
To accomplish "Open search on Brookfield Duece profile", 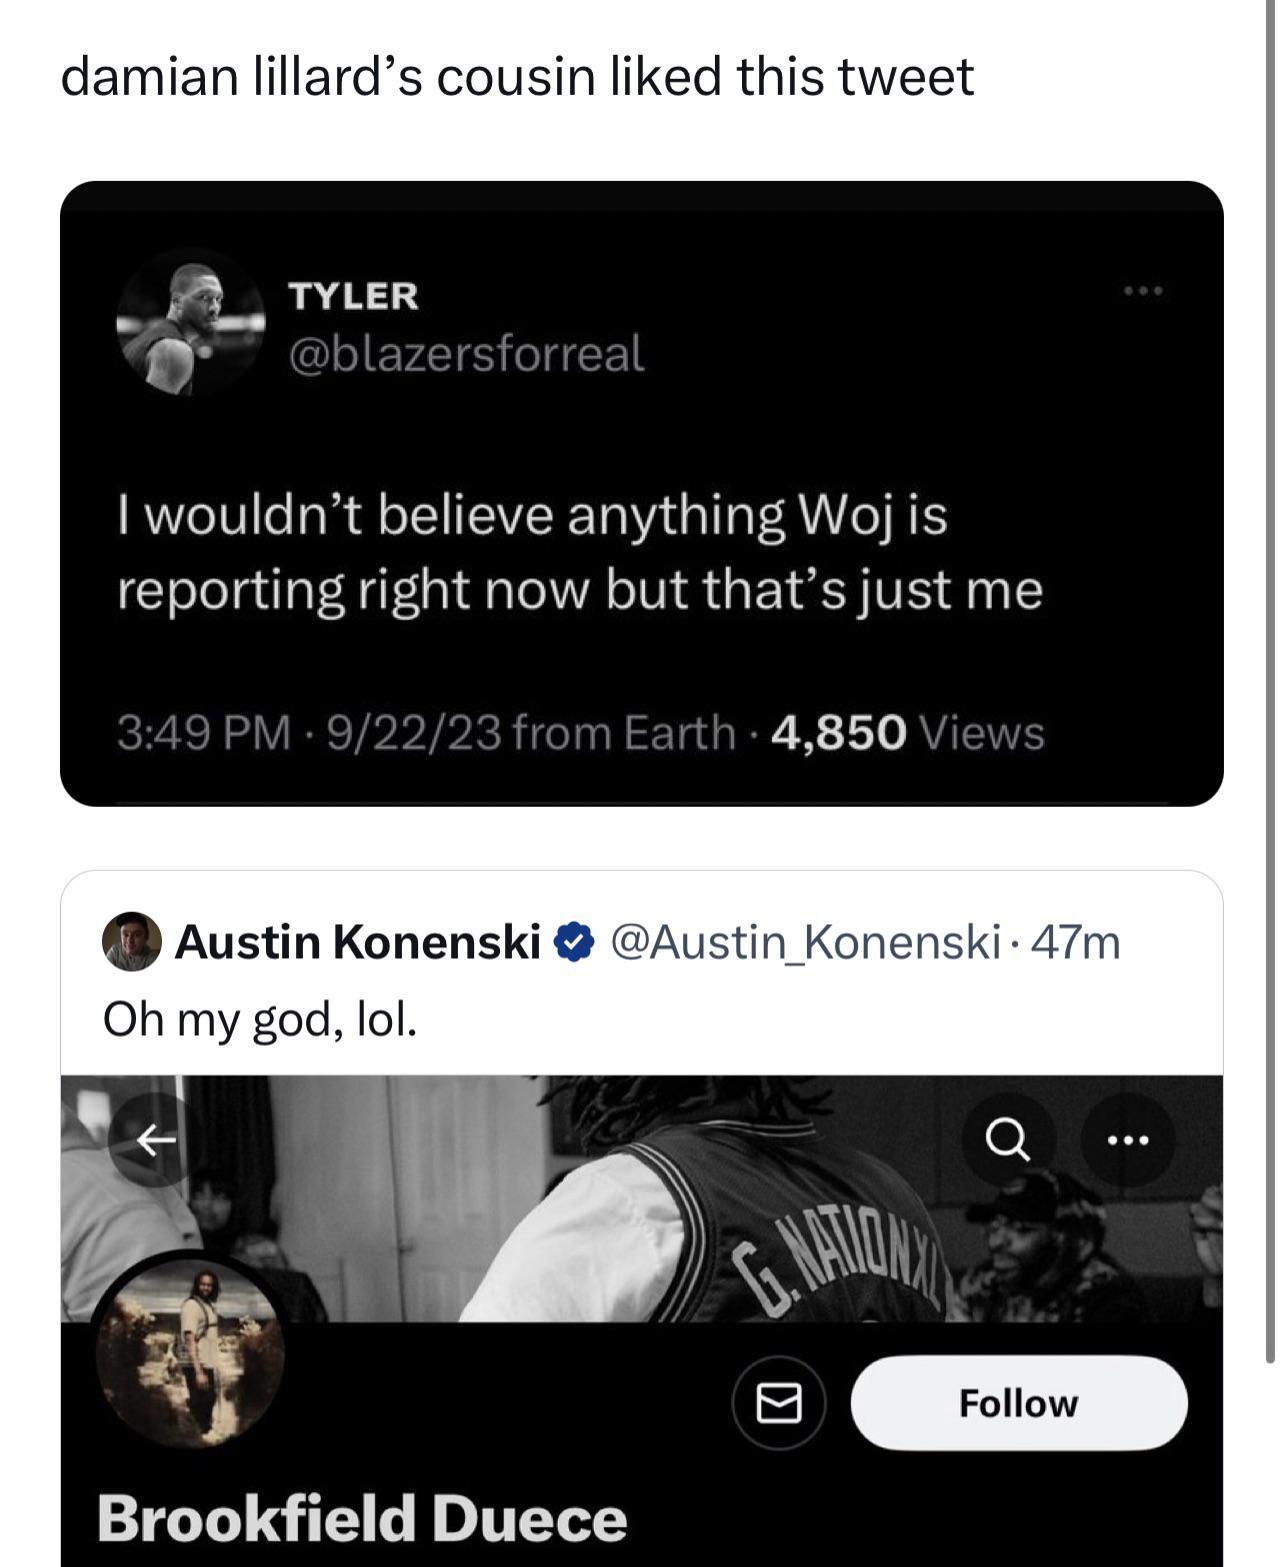I will (1008, 1139).
